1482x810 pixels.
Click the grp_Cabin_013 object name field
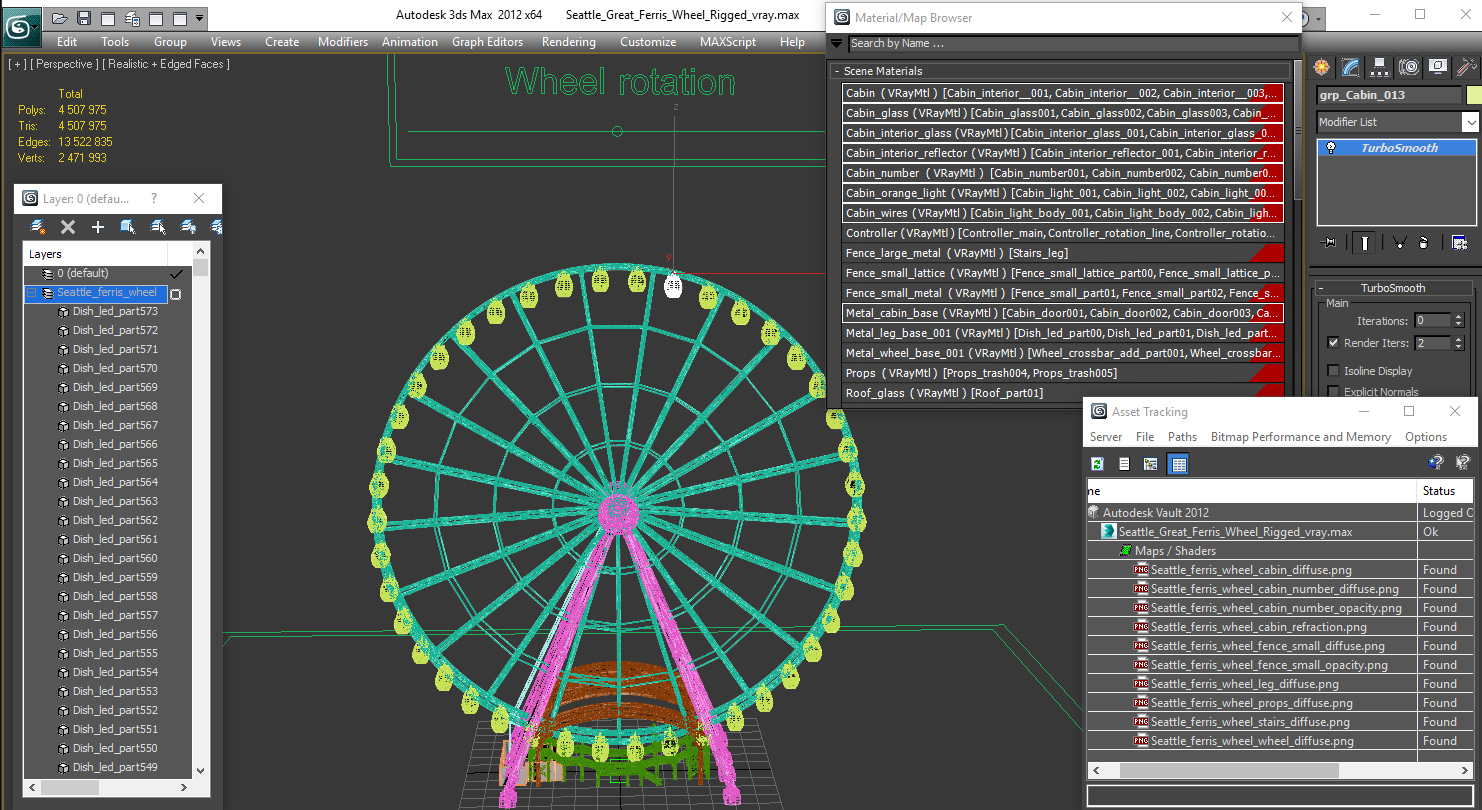coord(1389,95)
